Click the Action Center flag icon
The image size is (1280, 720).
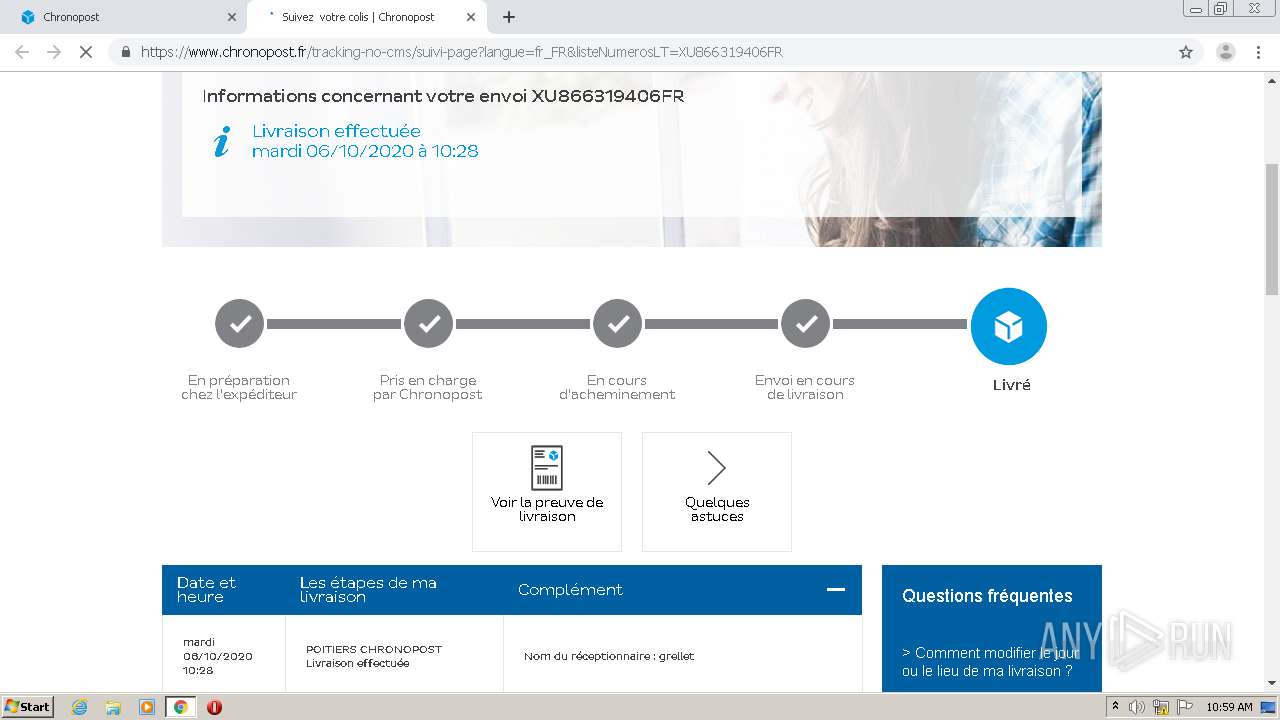(1184, 707)
